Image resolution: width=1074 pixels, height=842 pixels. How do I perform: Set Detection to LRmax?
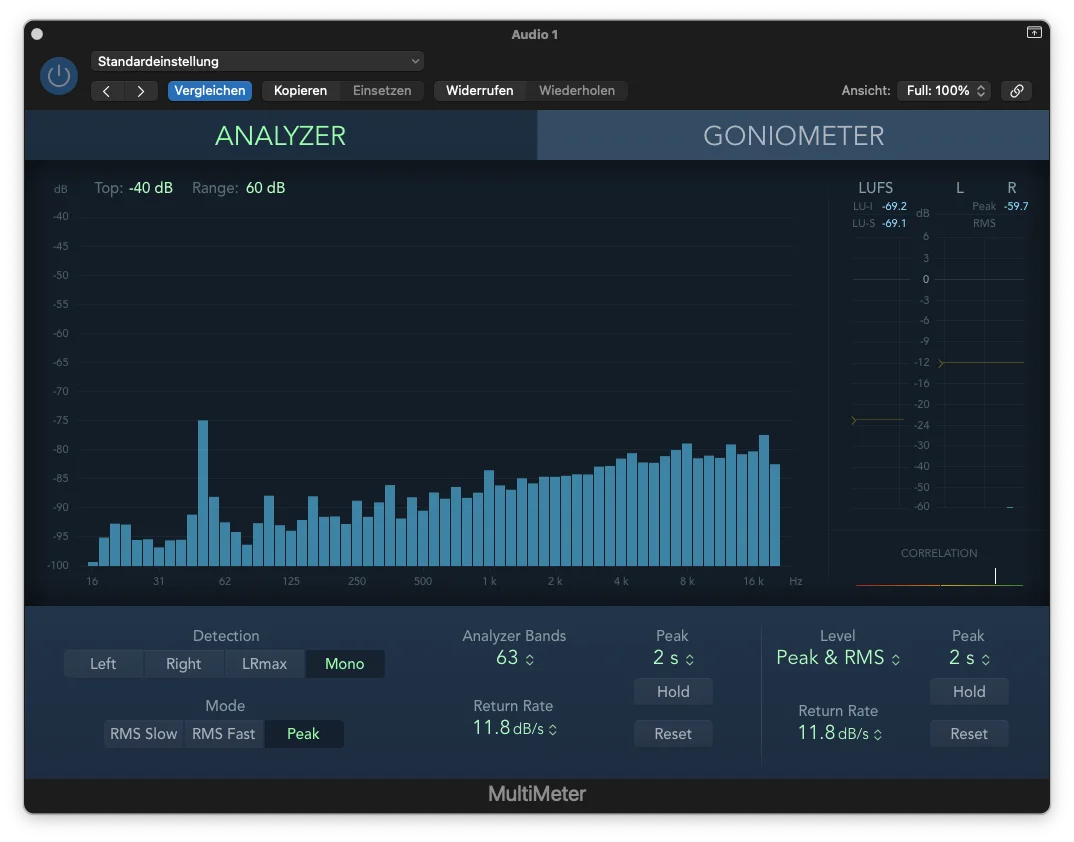[x=264, y=664]
